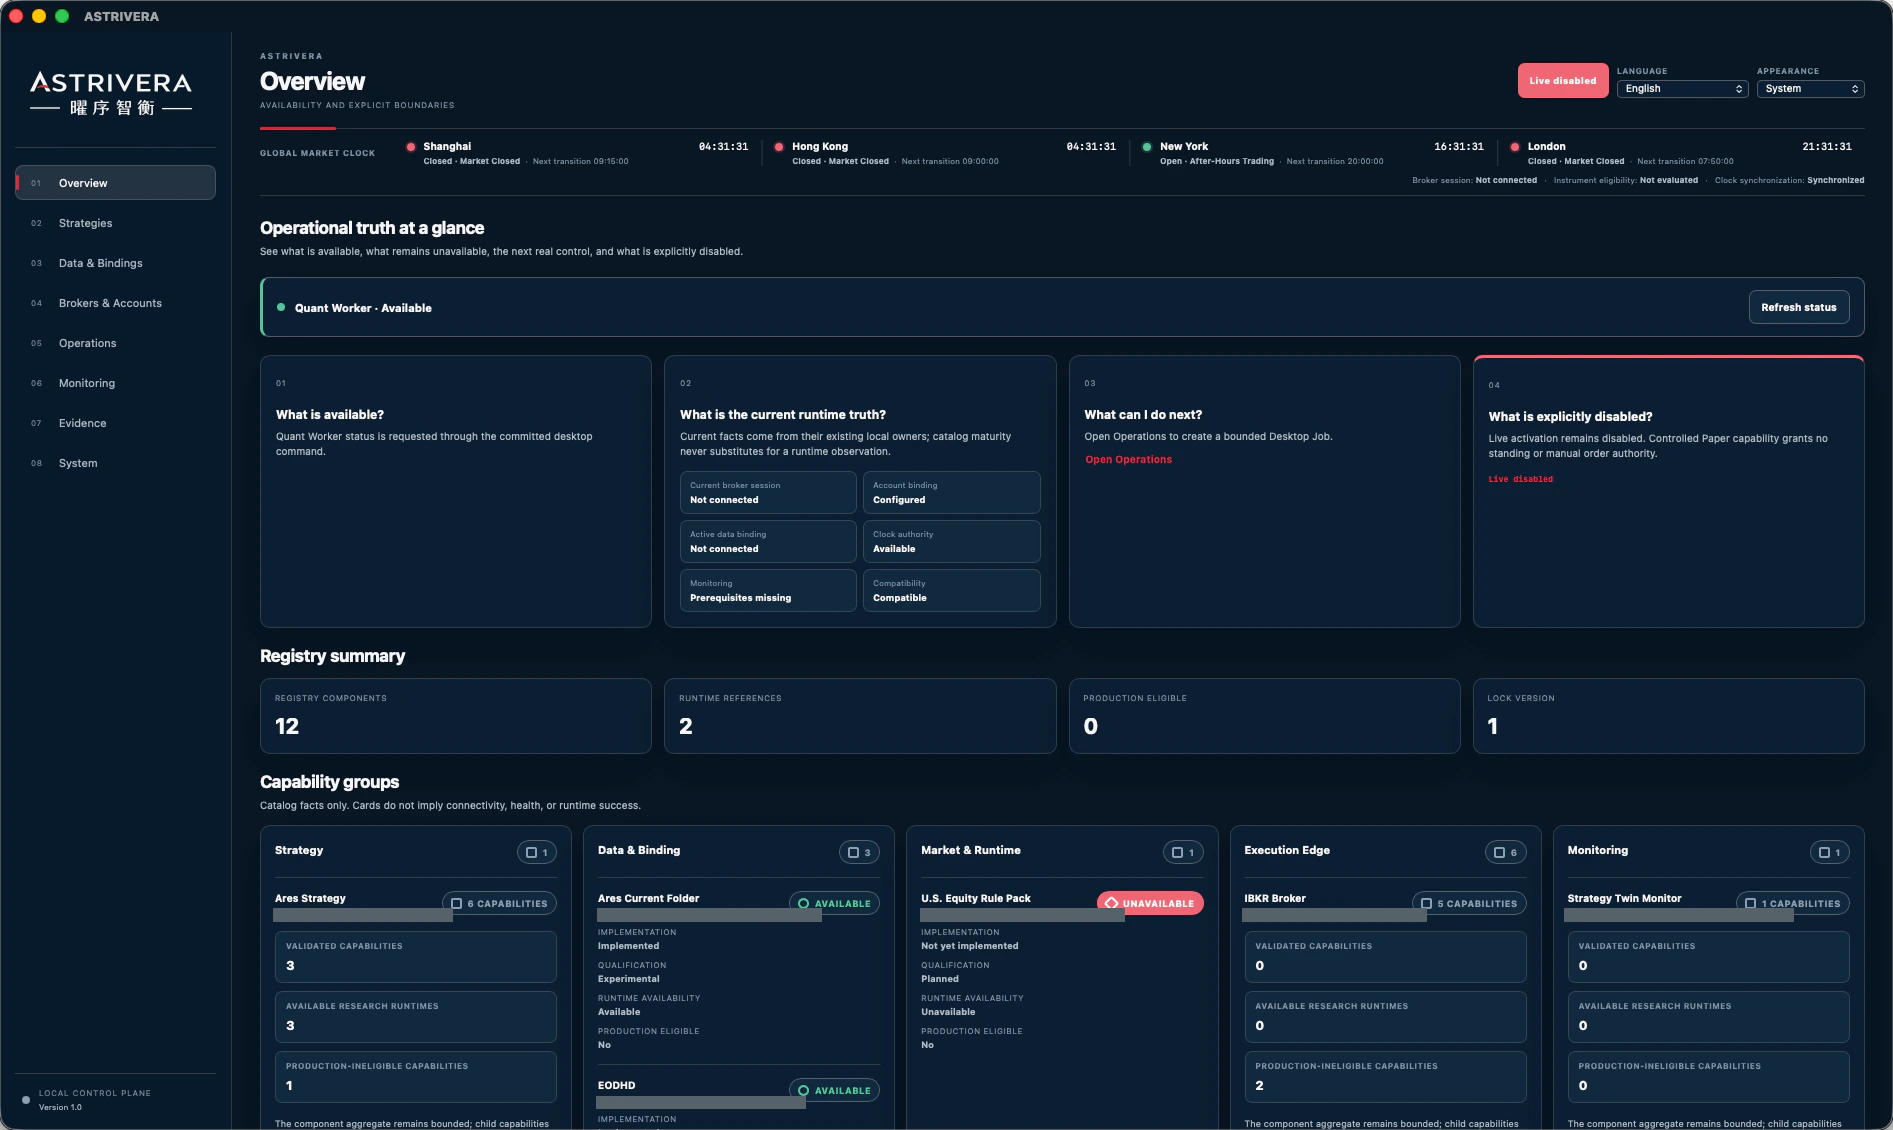Screen dimensions: 1893x1130
Task: Close the Astrivera window
Action: click(16, 16)
